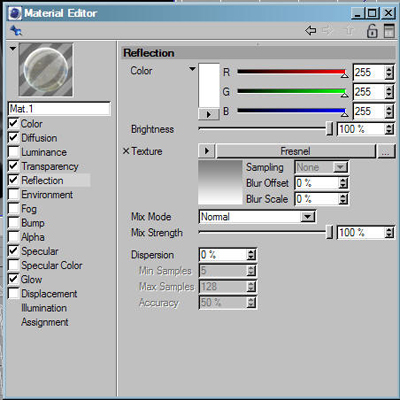
Task: Select the Glow channel label
Action: pyautogui.click(x=31, y=279)
